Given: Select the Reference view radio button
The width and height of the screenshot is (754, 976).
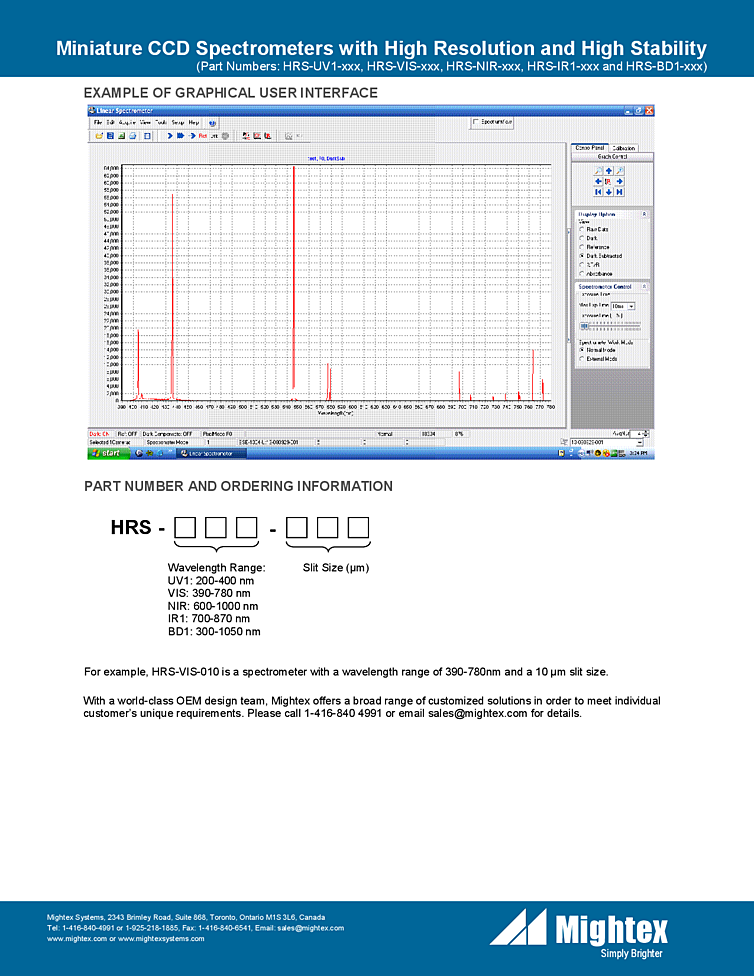Looking at the screenshot, I should click(582, 247).
